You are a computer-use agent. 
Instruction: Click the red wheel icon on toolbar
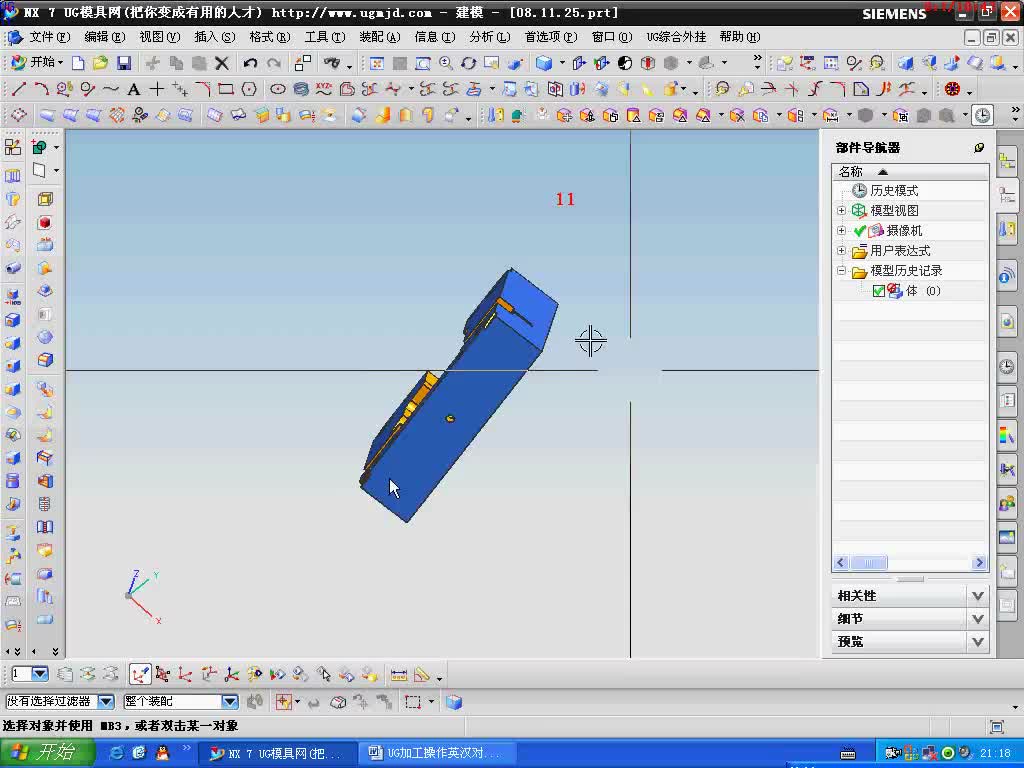coord(952,88)
